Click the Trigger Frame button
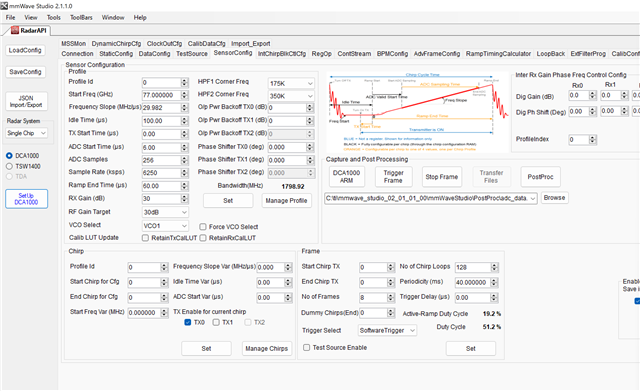The height and width of the screenshot is (391, 640). coord(393,176)
